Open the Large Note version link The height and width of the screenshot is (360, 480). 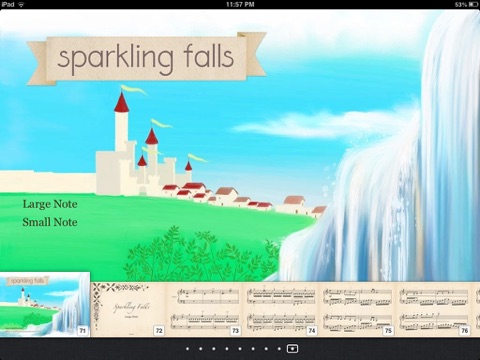click(50, 204)
